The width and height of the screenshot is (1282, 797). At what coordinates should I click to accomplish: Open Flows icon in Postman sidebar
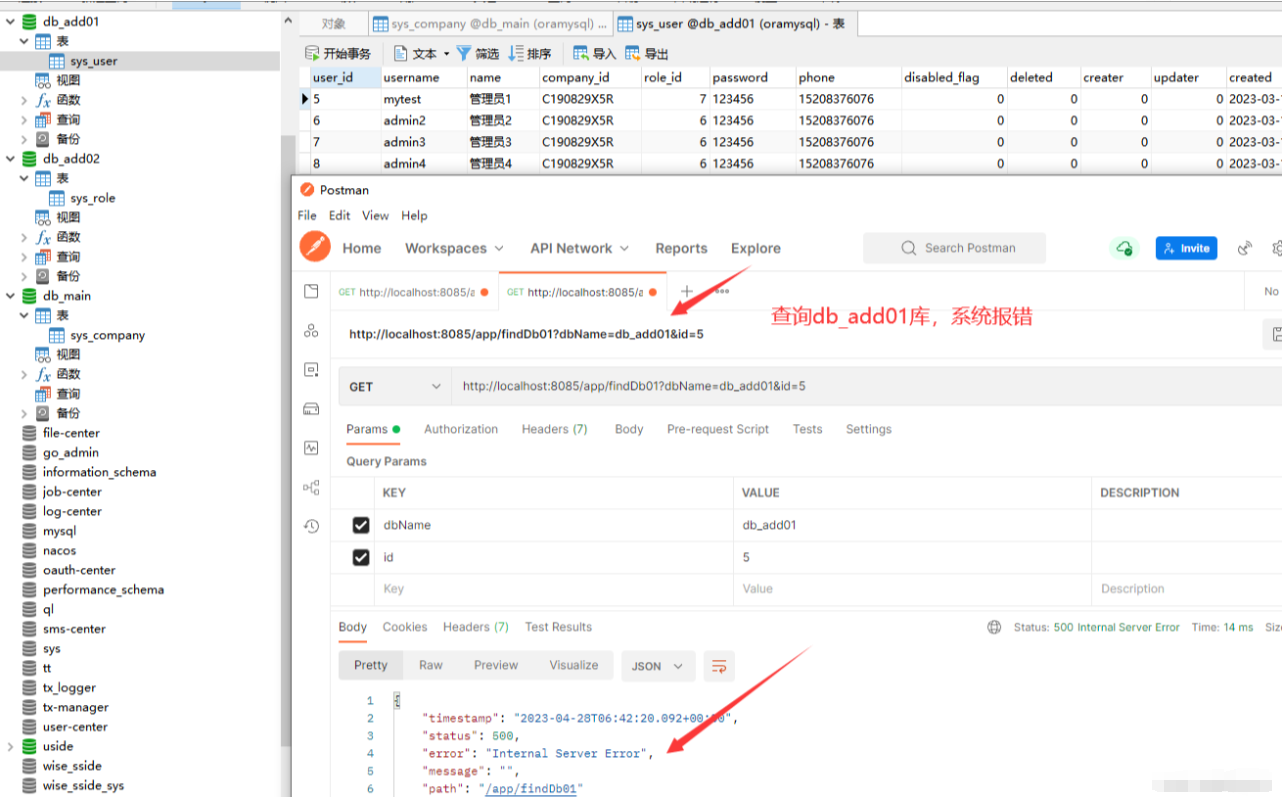point(312,487)
